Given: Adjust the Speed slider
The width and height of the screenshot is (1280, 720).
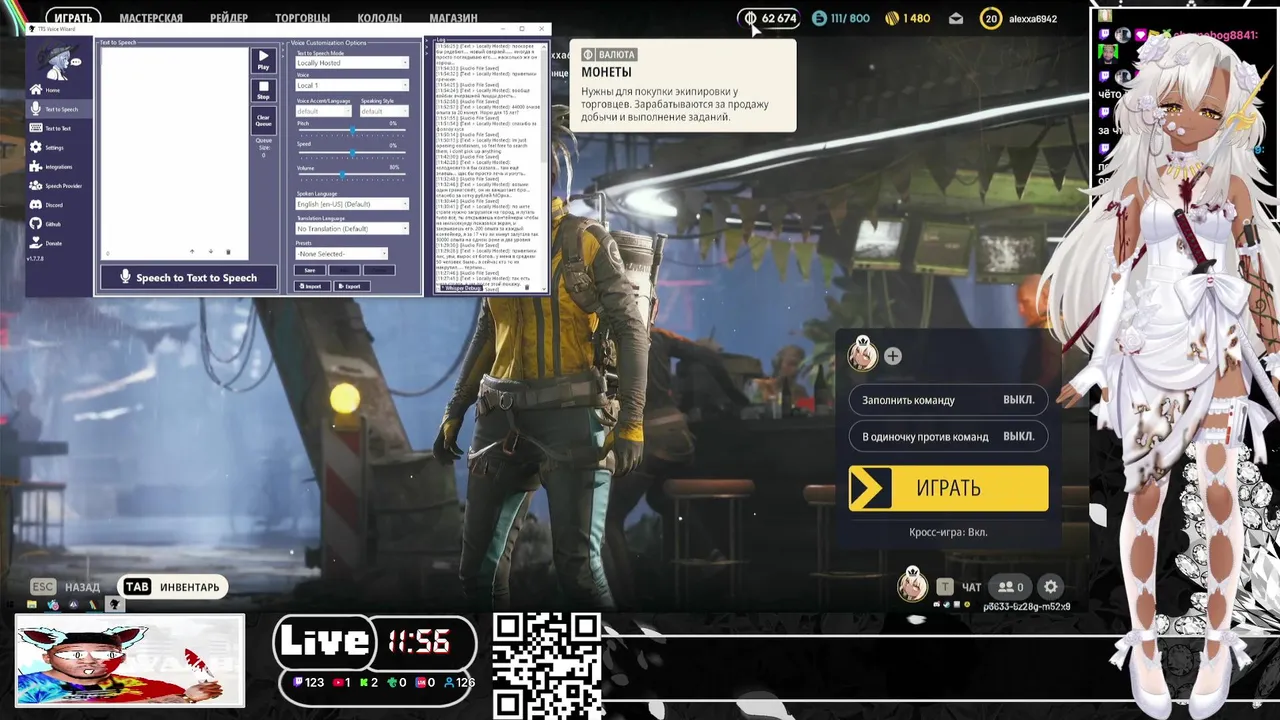Looking at the screenshot, I should point(352,153).
